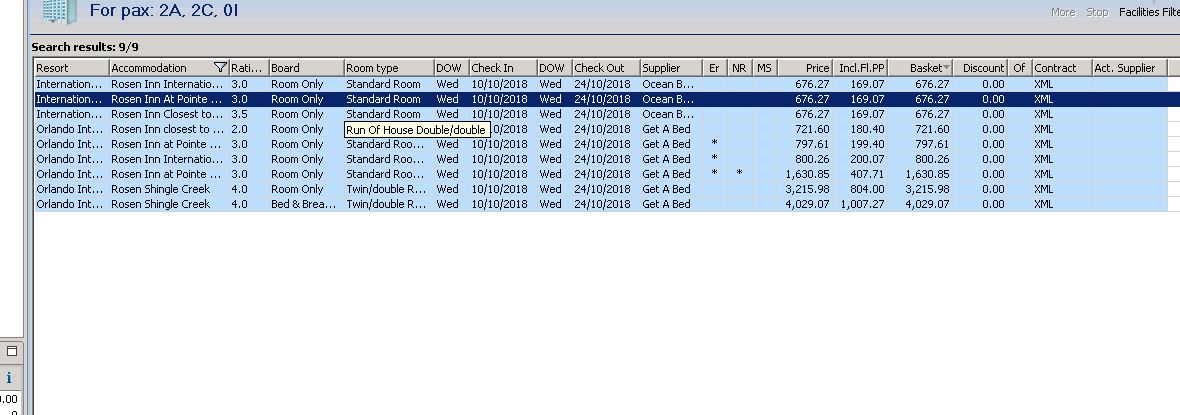Click the More button
Screen dimensions: 1180x415
click(1063, 12)
